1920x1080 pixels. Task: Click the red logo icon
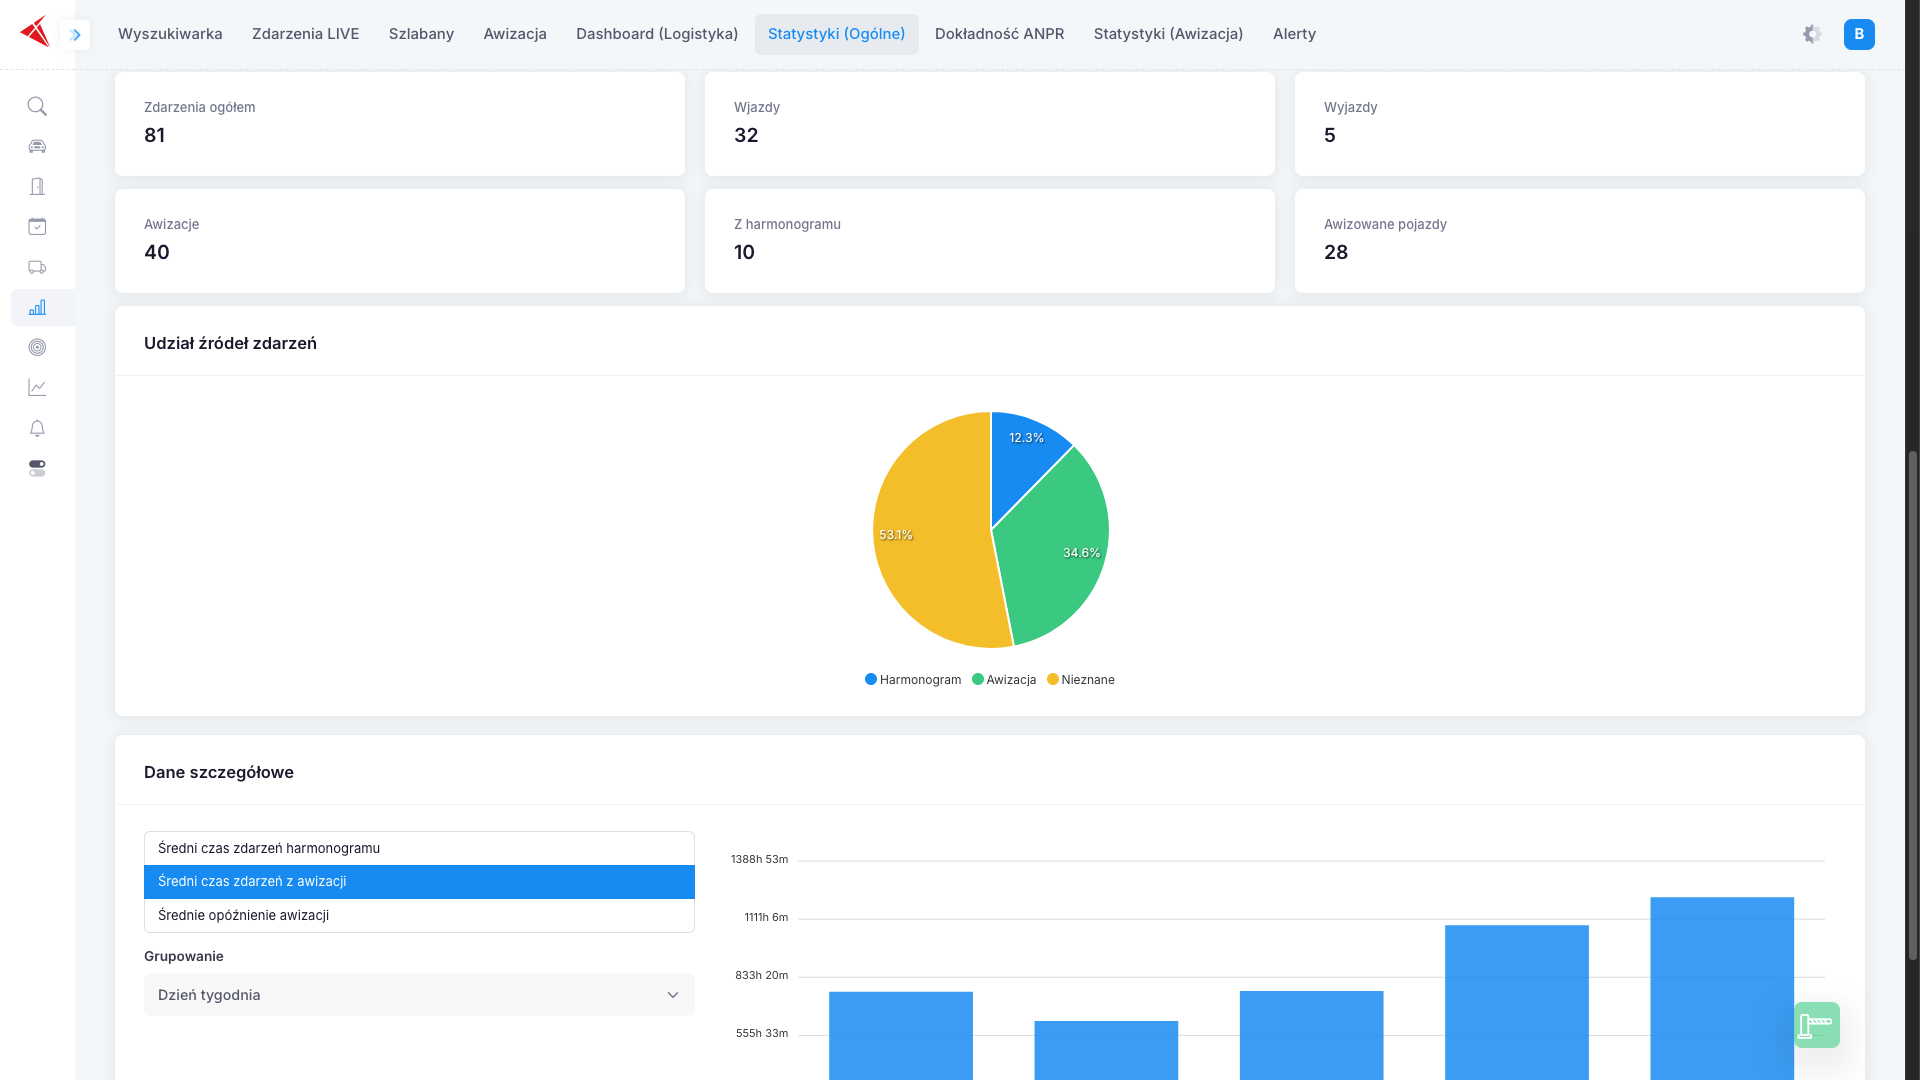tap(35, 33)
